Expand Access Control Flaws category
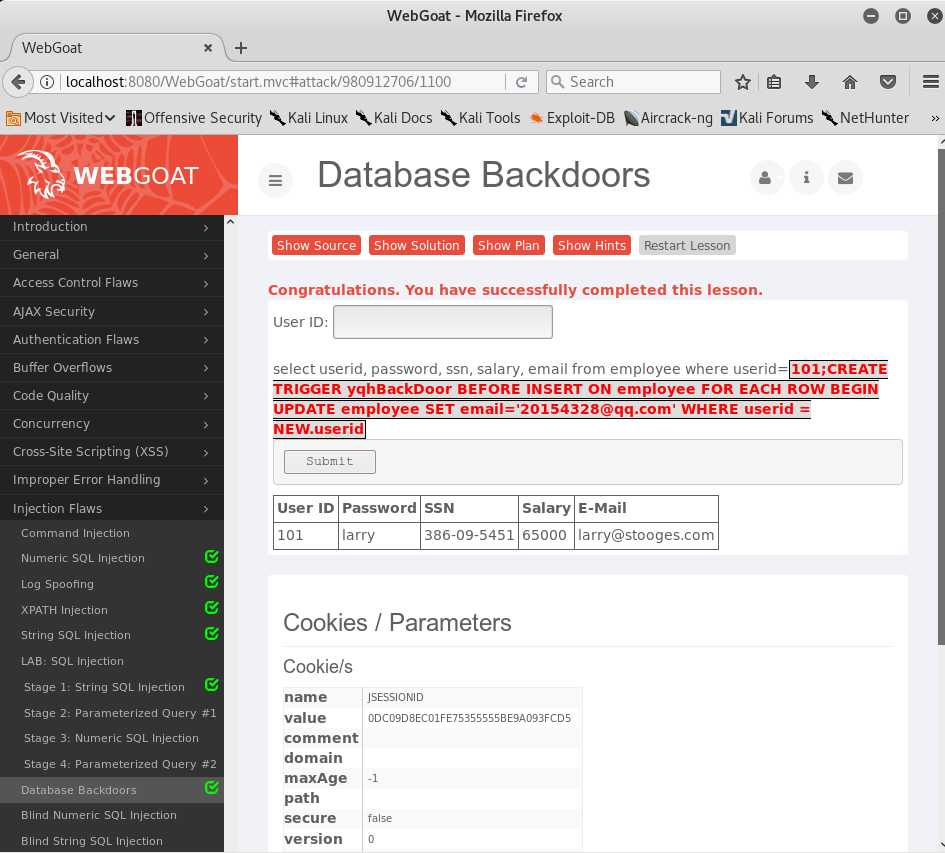Image resolution: width=945 pixels, height=853 pixels. tap(111, 283)
